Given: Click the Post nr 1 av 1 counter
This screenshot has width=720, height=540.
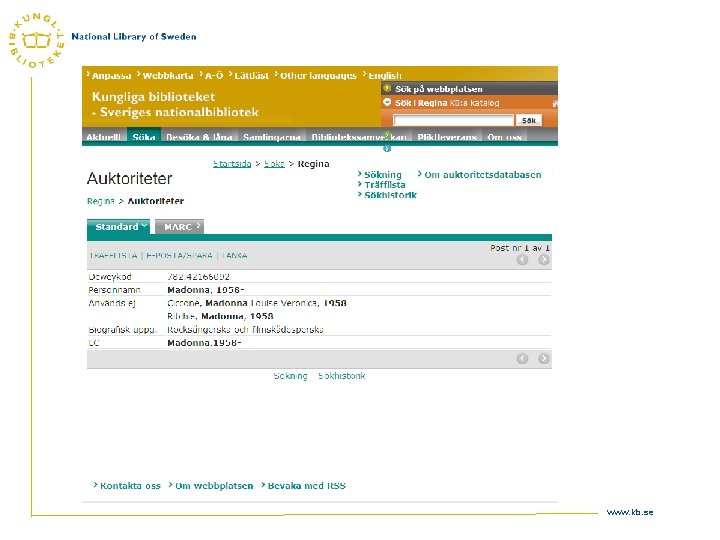Looking at the screenshot, I should point(520,248).
